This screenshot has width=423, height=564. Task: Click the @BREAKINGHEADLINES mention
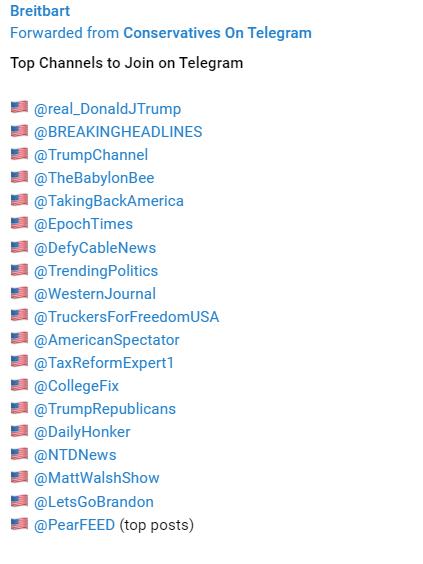pyautogui.click(x=118, y=132)
